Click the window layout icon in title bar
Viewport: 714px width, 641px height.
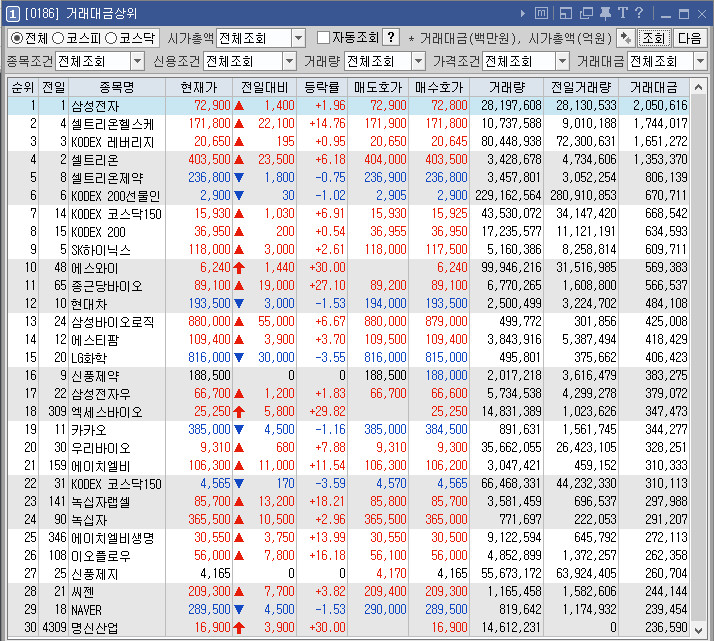click(x=566, y=14)
